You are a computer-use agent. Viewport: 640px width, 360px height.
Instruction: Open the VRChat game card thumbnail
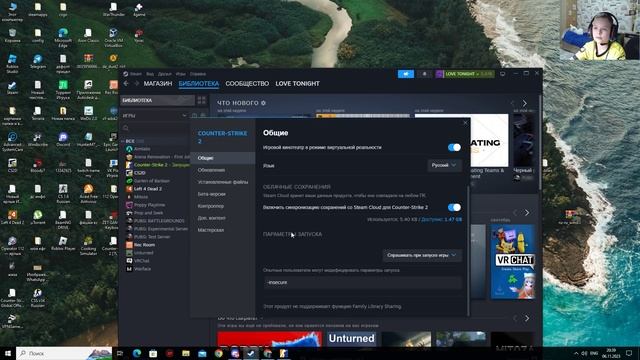click(x=513, y=261)
